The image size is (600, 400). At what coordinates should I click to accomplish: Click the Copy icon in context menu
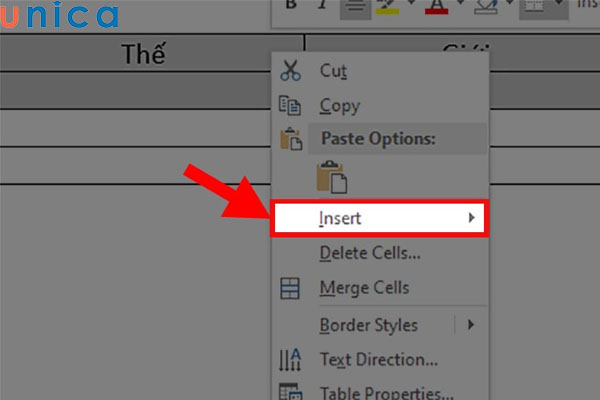tap(291, 105)
